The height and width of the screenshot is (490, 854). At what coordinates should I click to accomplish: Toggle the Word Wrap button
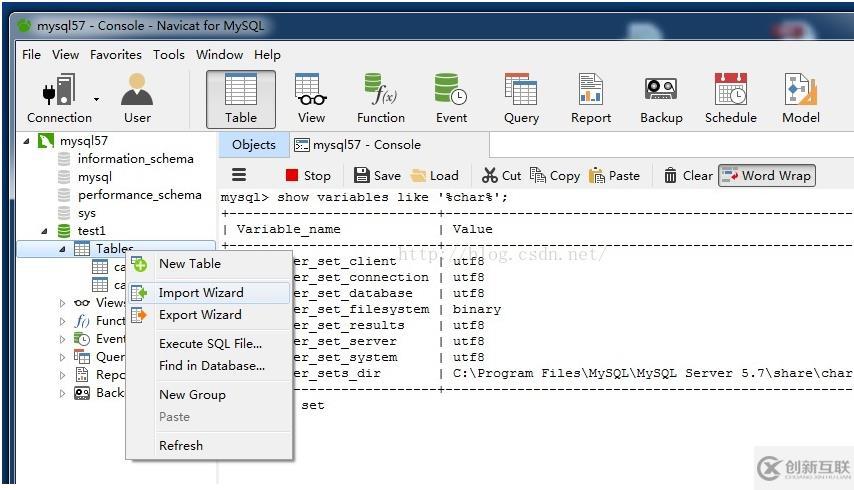[767, 175]
